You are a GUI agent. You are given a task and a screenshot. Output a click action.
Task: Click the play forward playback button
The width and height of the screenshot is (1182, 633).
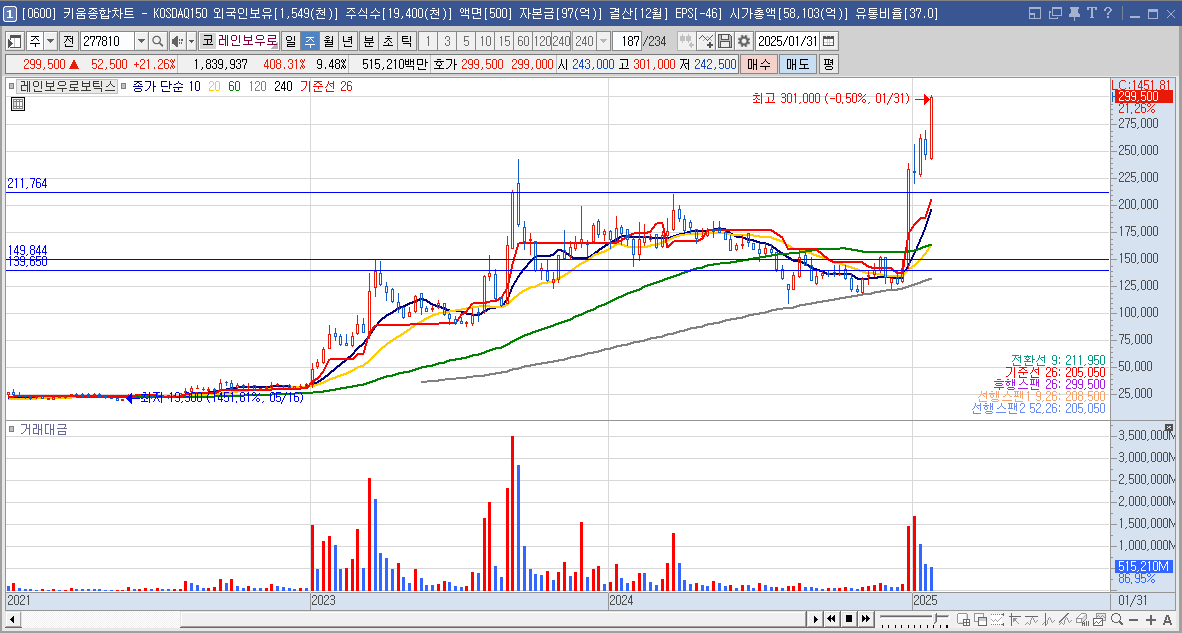(815, 619)
